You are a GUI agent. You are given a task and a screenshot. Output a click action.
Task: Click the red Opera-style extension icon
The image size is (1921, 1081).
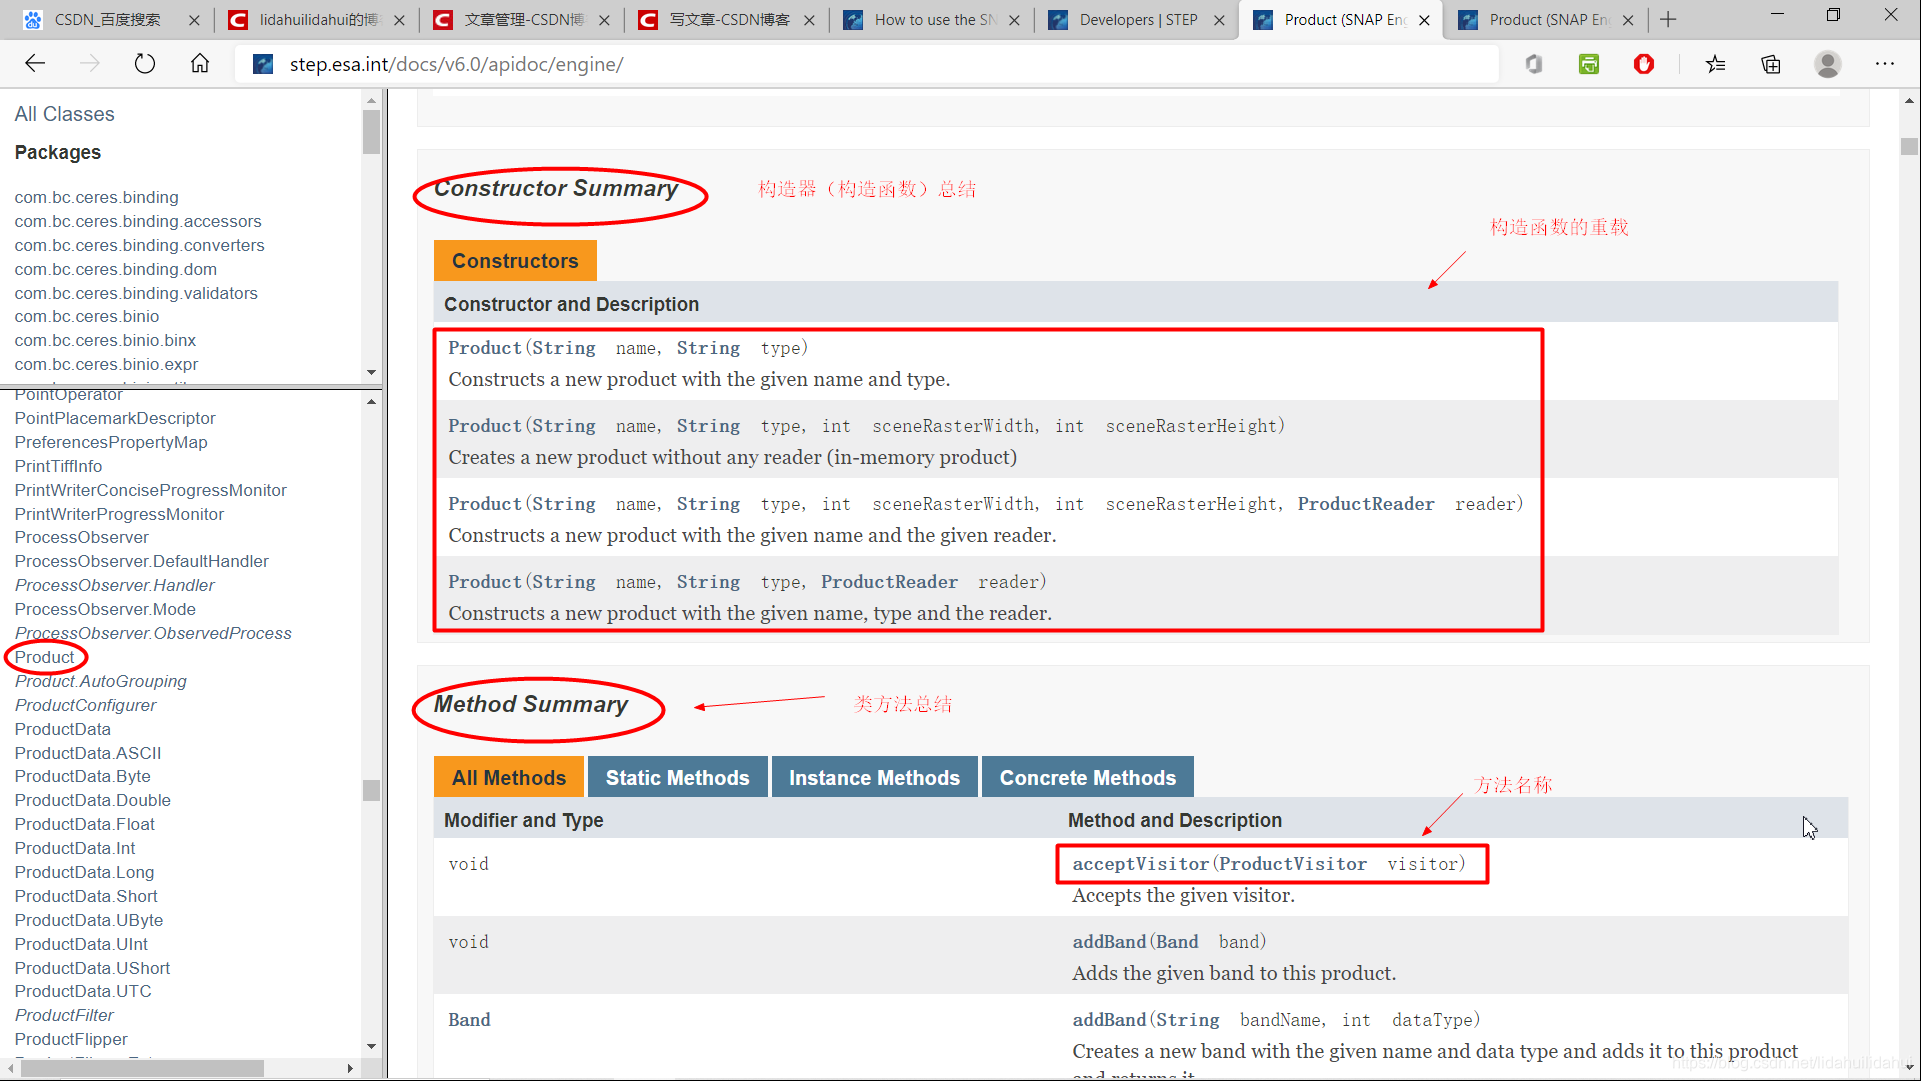(1643, 64)
